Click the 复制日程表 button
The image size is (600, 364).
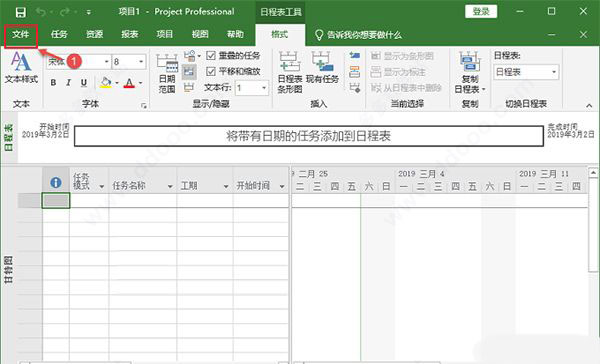click(x=470, y=73)
